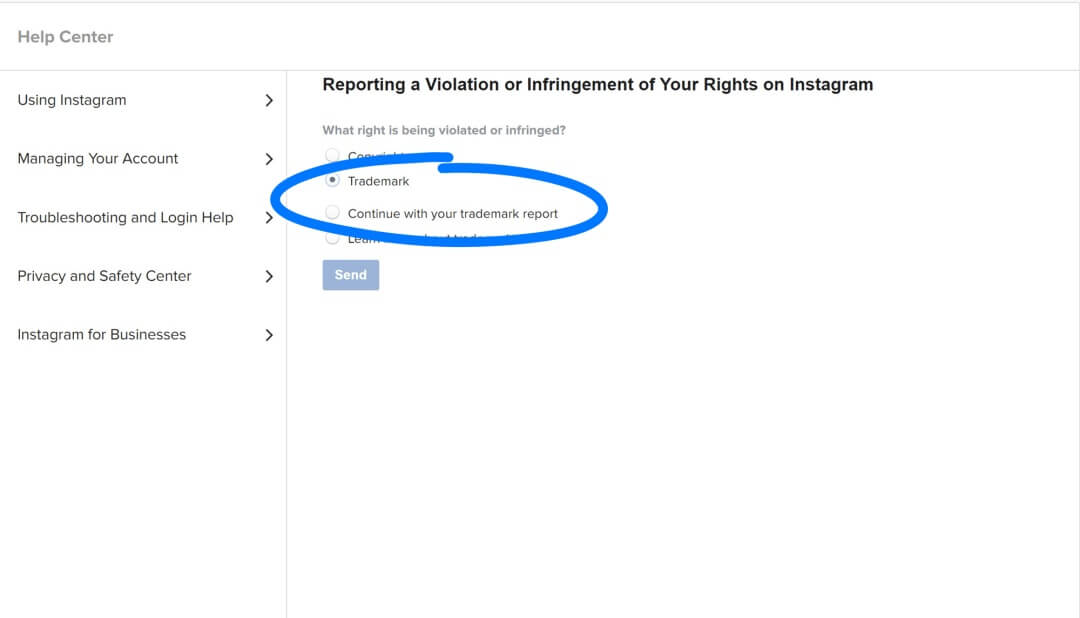
Task: Open the Help Center home link
Action: (65, 37)
